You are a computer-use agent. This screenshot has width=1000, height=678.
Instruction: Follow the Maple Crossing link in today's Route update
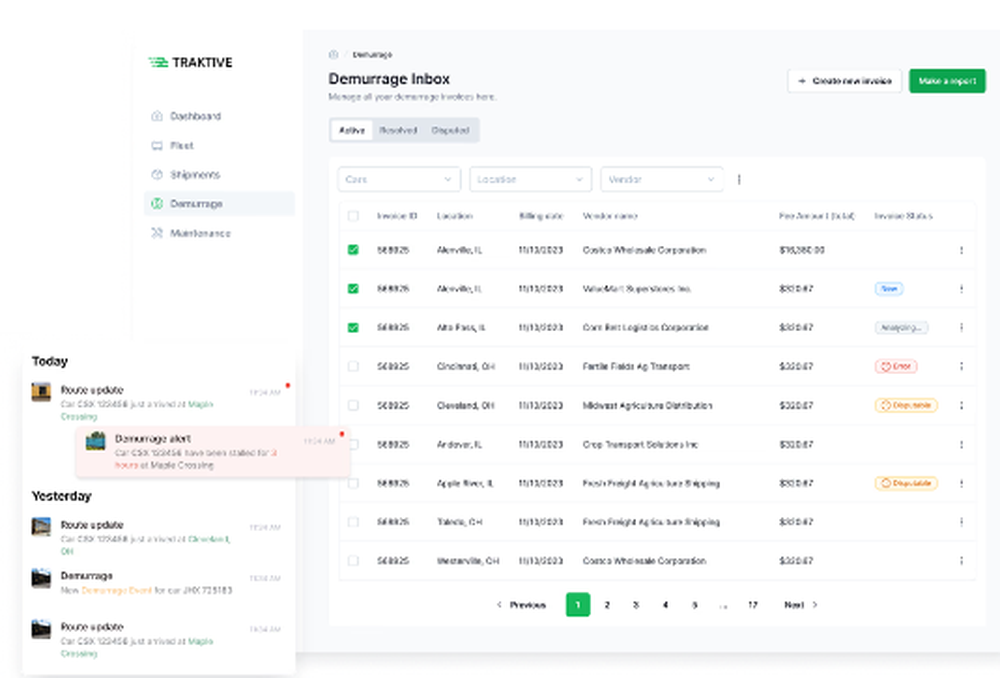coord(136,410)
